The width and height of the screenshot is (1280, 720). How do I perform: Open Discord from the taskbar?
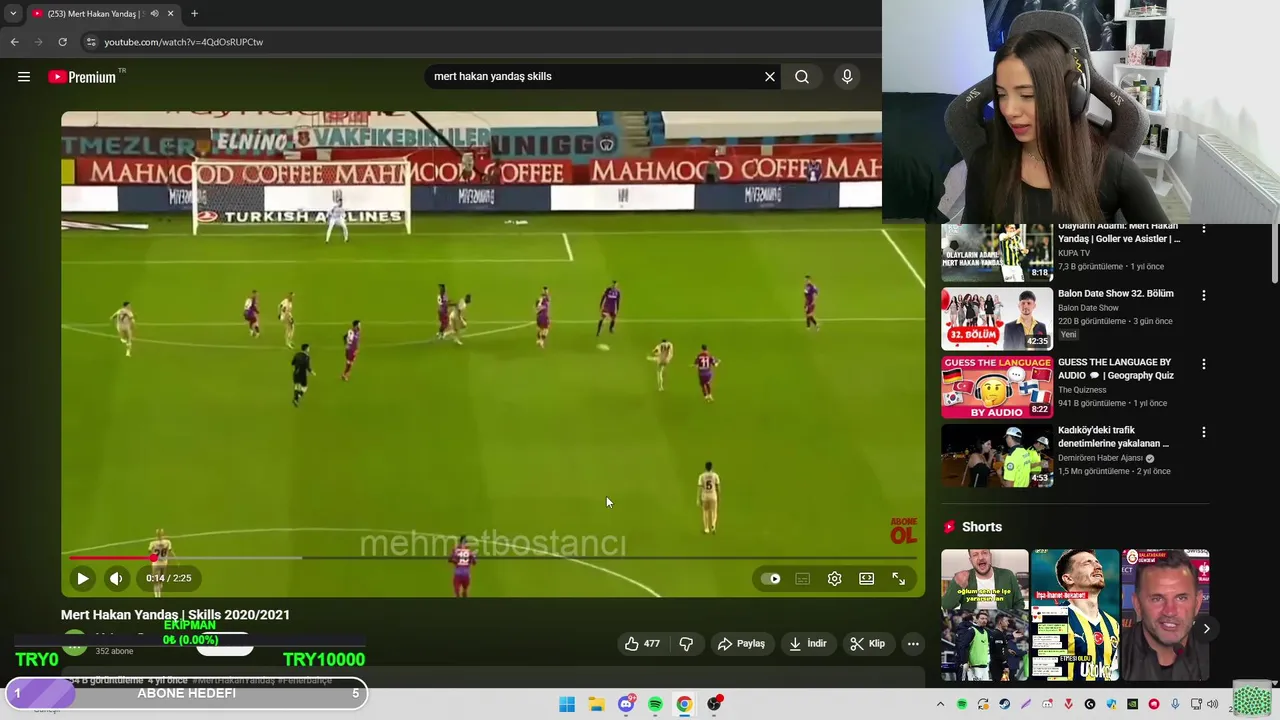click(626, 704)
